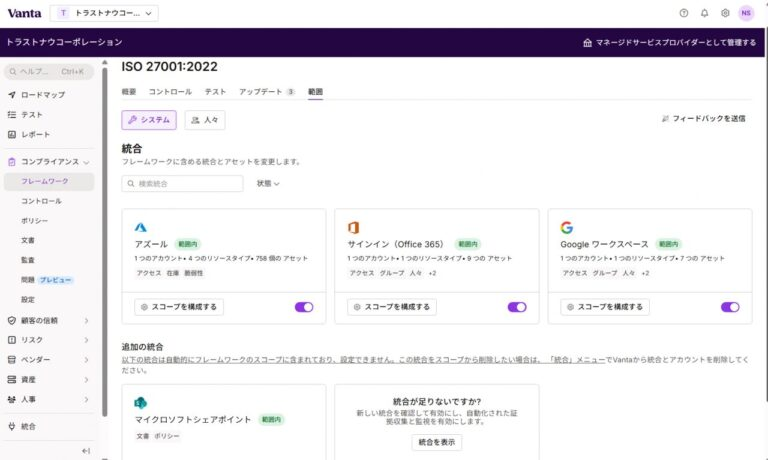Open コントロール in the sidebar submenu

coord(41,201)
